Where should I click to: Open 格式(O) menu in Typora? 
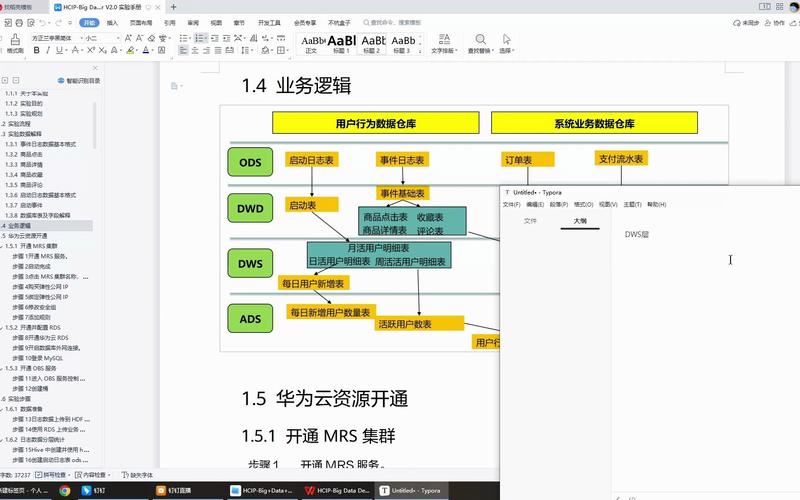(584, 204)
